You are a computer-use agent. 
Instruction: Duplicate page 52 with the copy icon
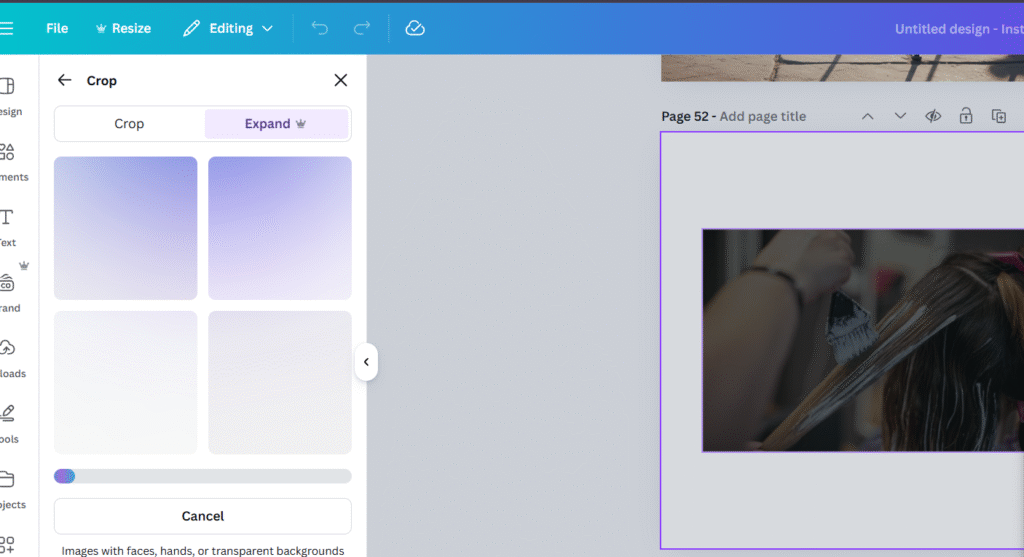(x=998, y=116)
